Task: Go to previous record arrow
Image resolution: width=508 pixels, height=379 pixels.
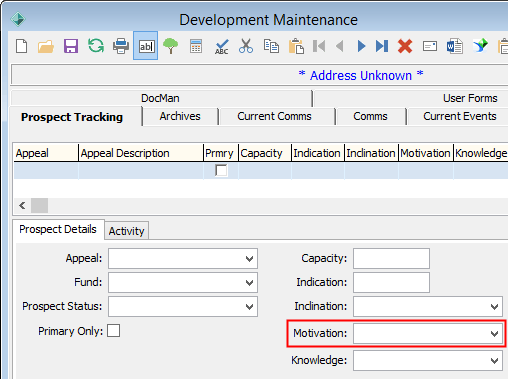Action: (340, 46)
